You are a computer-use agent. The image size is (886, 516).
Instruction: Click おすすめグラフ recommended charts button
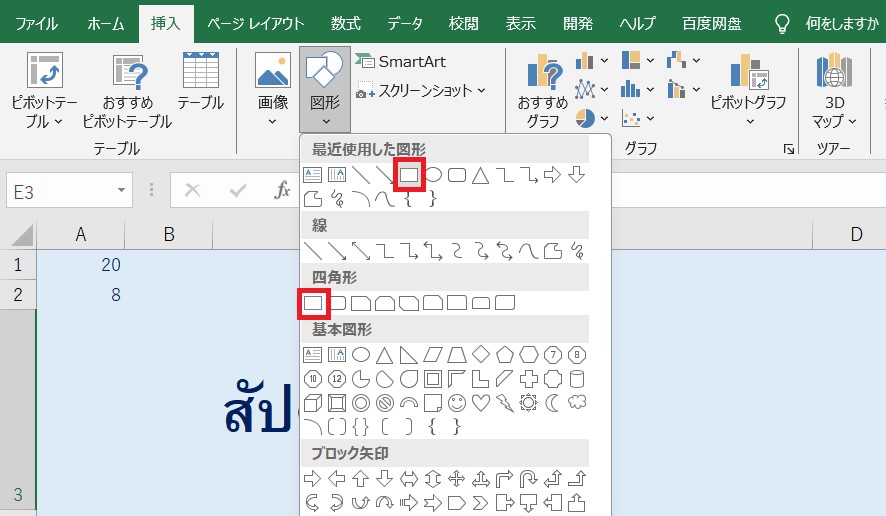click(x=543, y=90)
